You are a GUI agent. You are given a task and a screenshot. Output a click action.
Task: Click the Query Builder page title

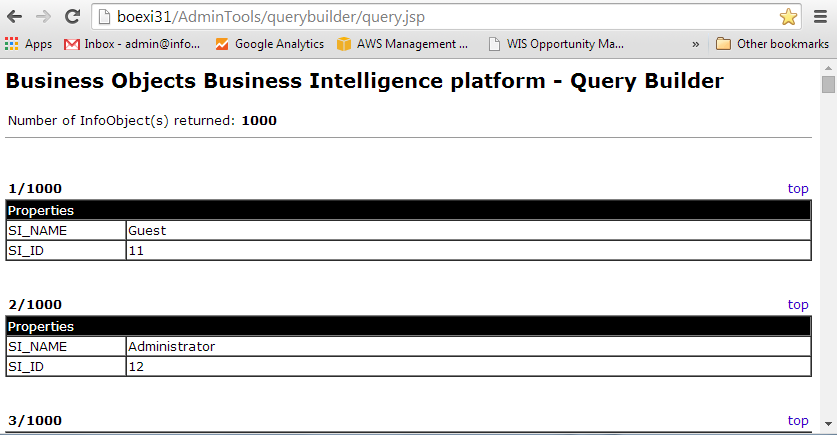[x=365, y=81]
